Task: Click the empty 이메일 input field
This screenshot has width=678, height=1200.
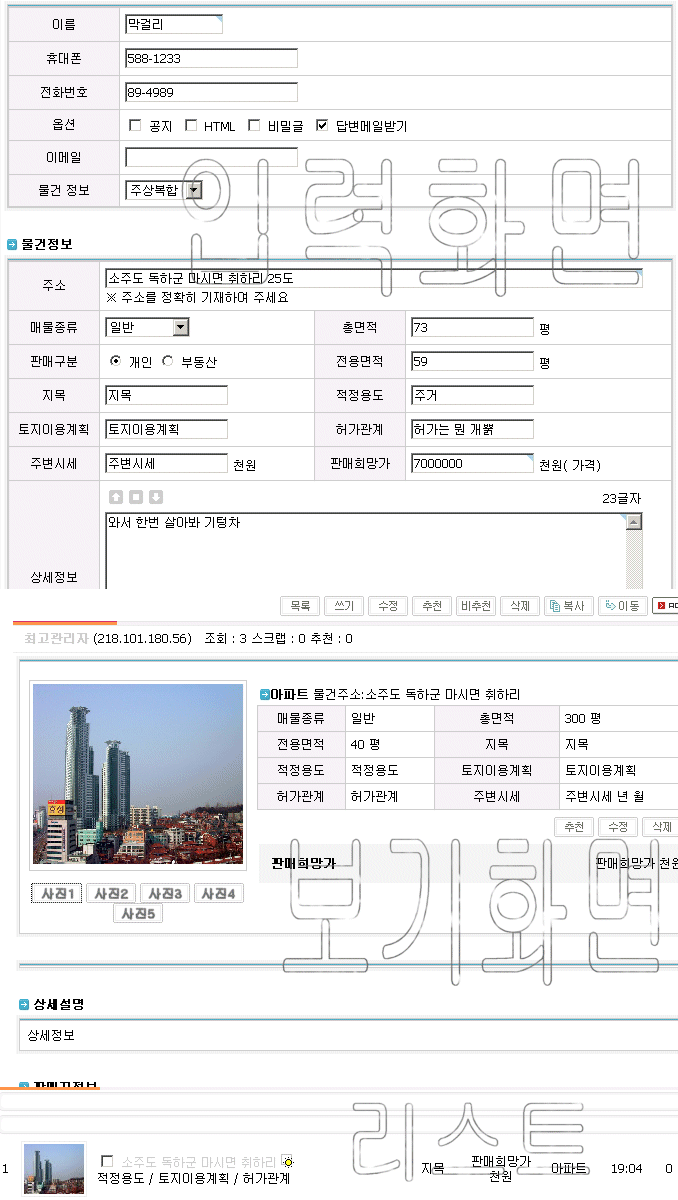Action: pyautogui.click(x=211, y=157)
